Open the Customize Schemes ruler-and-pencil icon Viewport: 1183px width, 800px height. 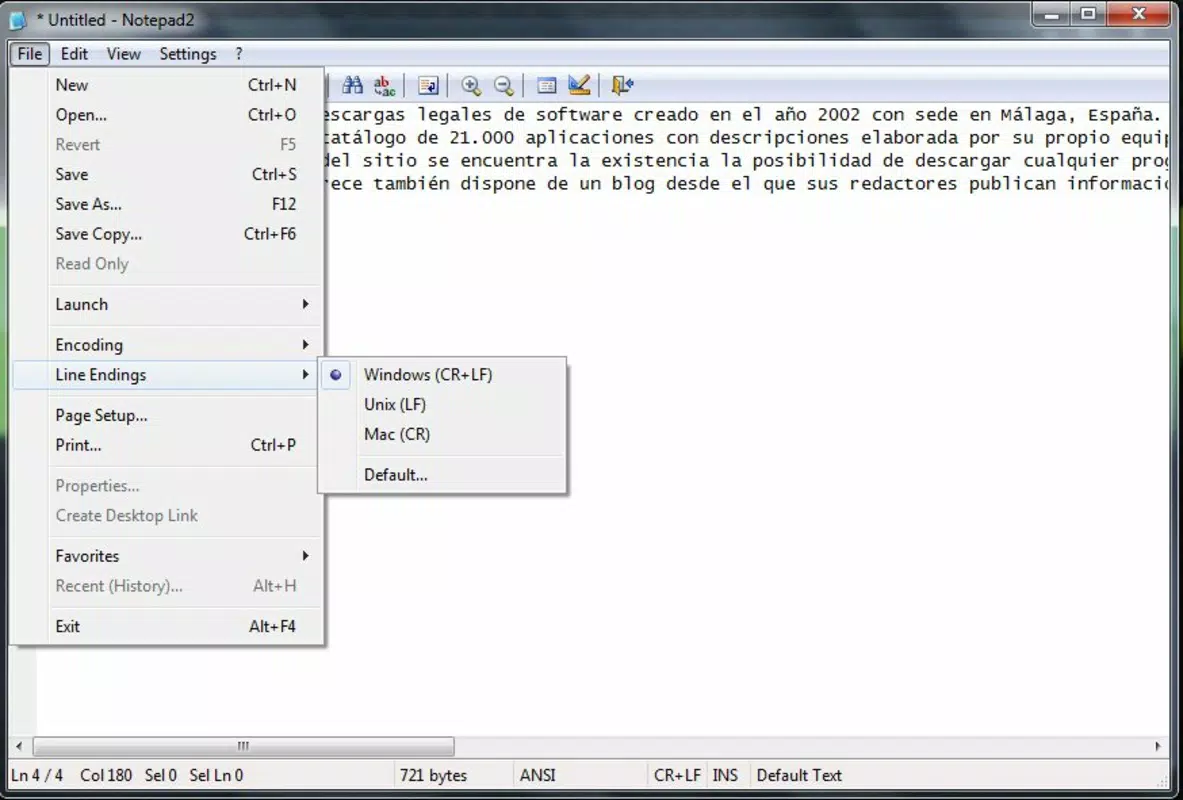(579, 85)
